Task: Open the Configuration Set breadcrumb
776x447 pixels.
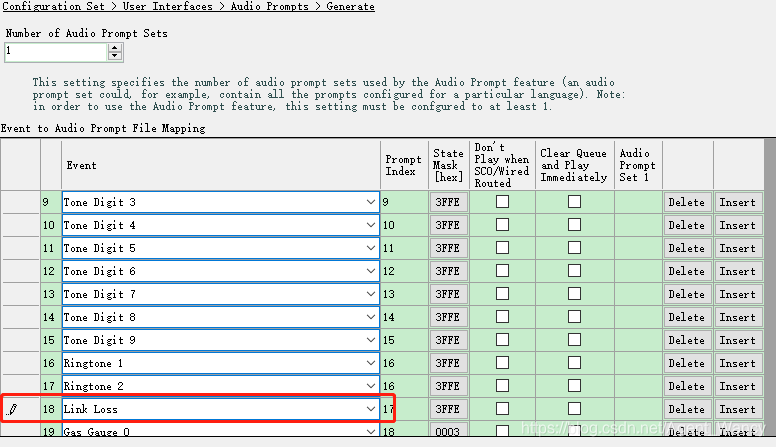Action: click(x=53, y=6)
